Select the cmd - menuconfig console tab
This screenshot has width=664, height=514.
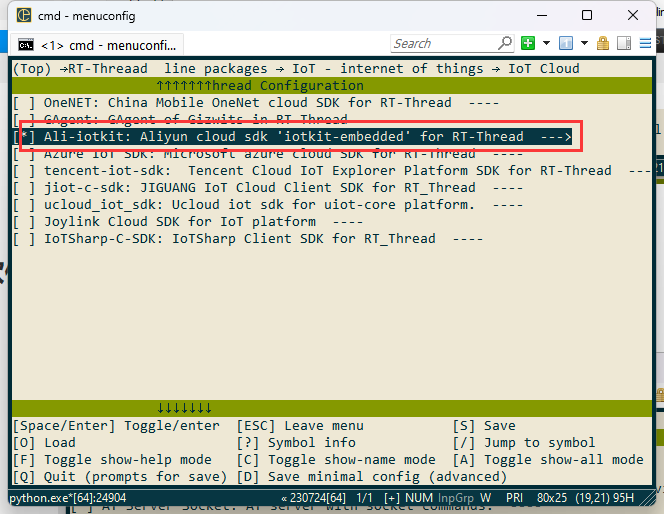click(97, 45)
